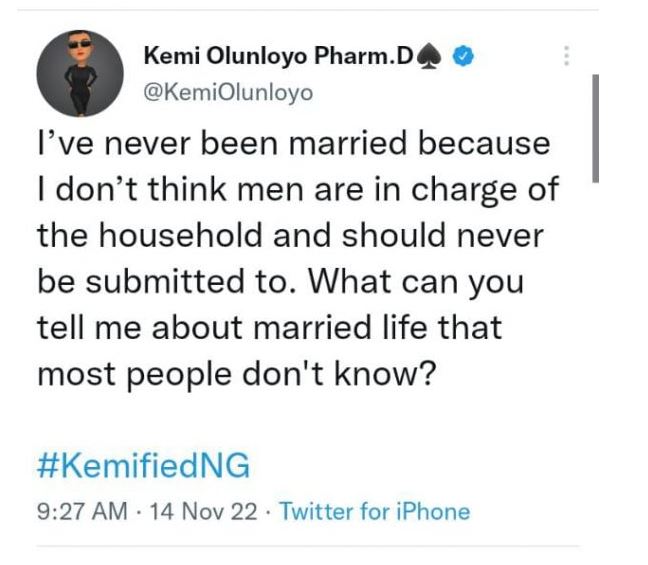648x565 pixels.
Task: Click the grey vertical scrollbar thumb
Action: [x=596, y=127]
